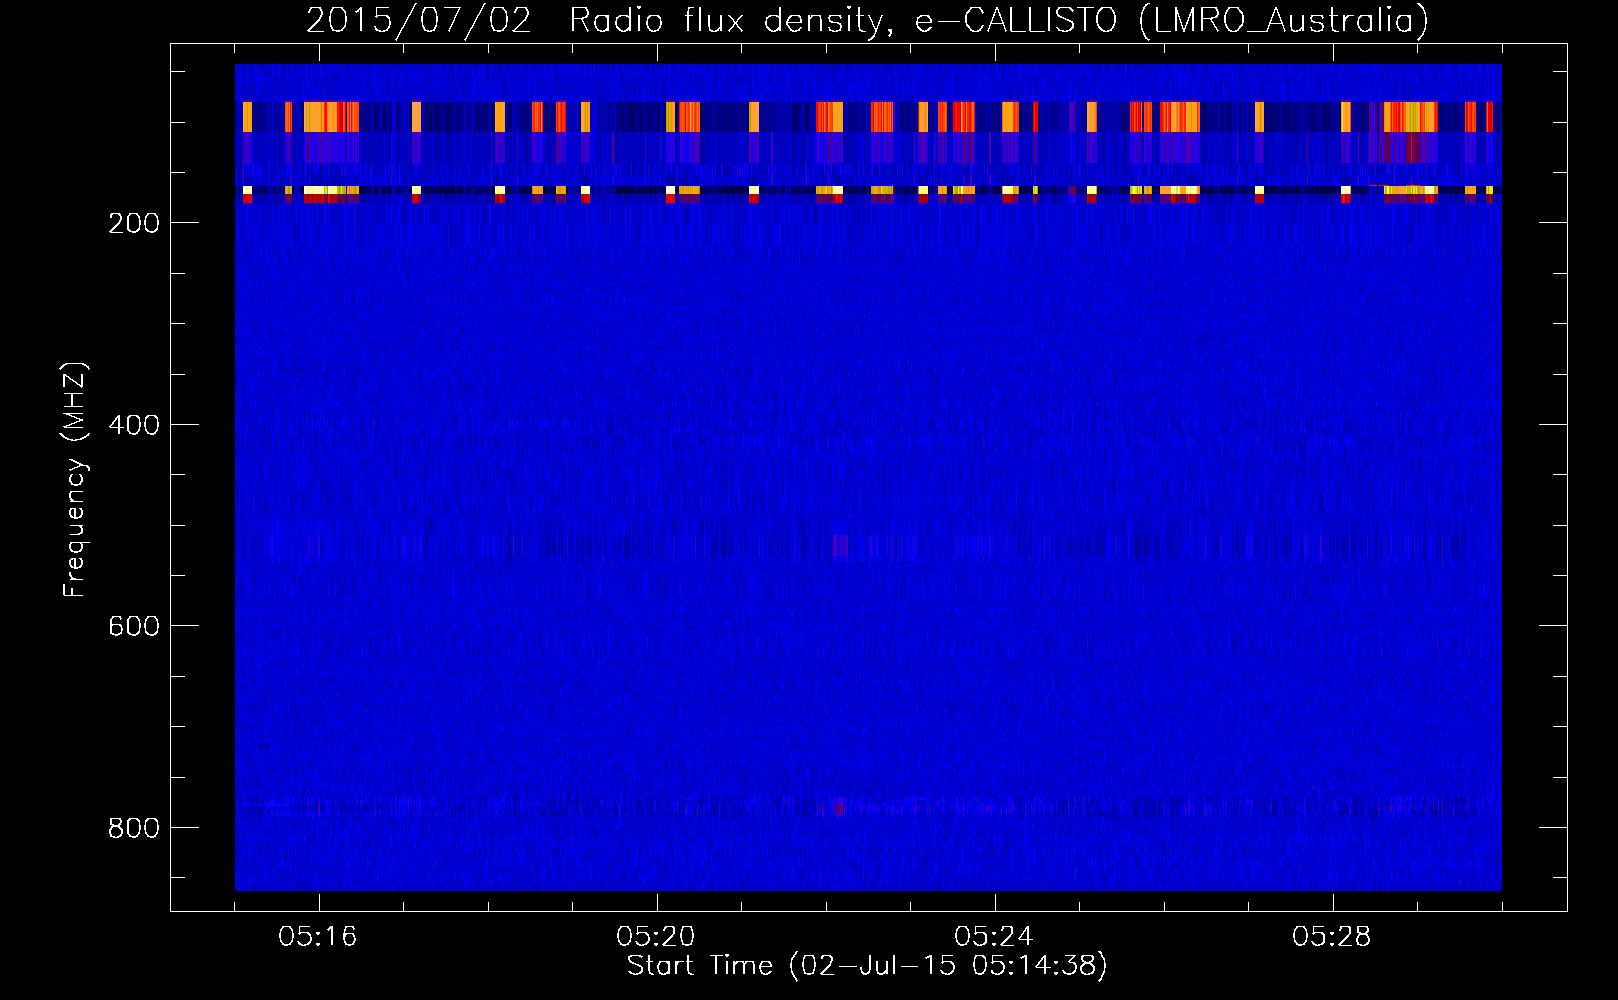The height and width of the screenshot is (1000, 1618).
Task: Click the '400' frequency tick label
Action: click(x=134, y=425)
